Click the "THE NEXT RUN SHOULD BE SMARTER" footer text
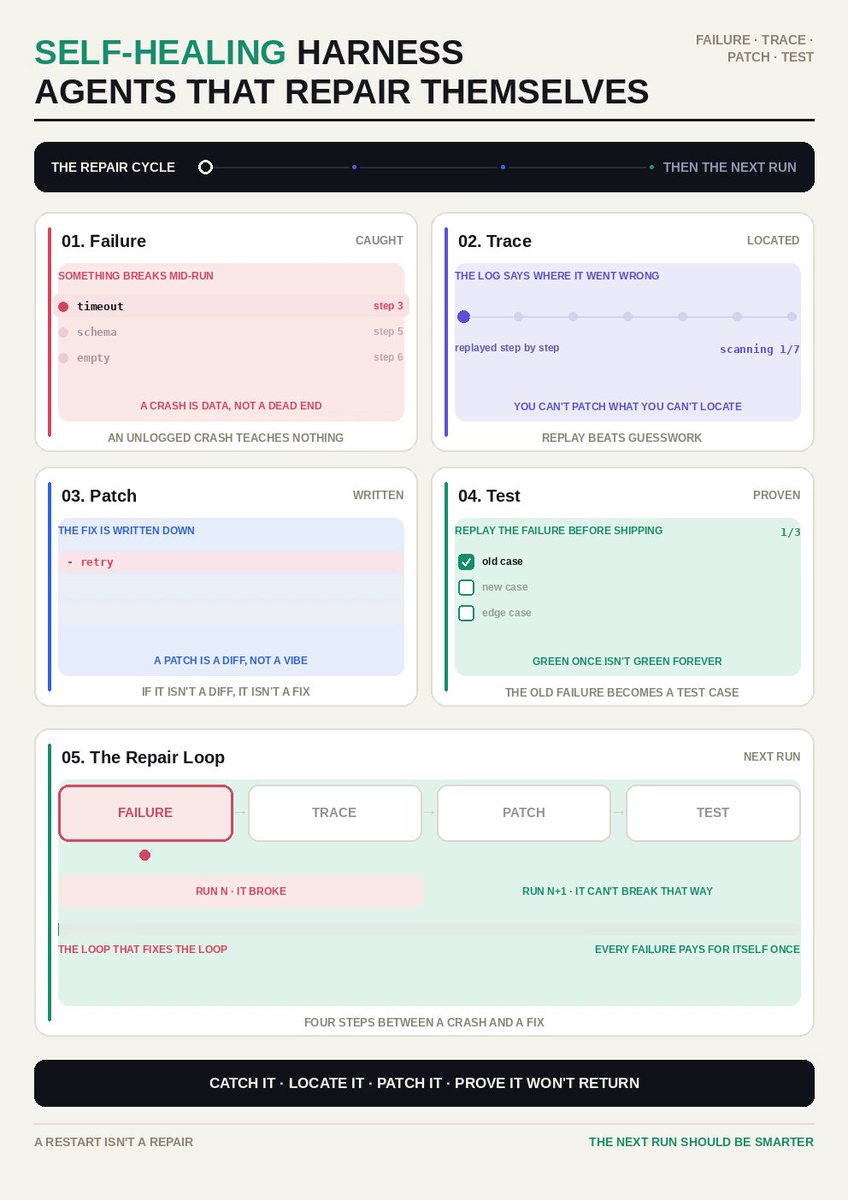The height and width of the screenshot is (1200, 848). click(x=701, y=1142)
